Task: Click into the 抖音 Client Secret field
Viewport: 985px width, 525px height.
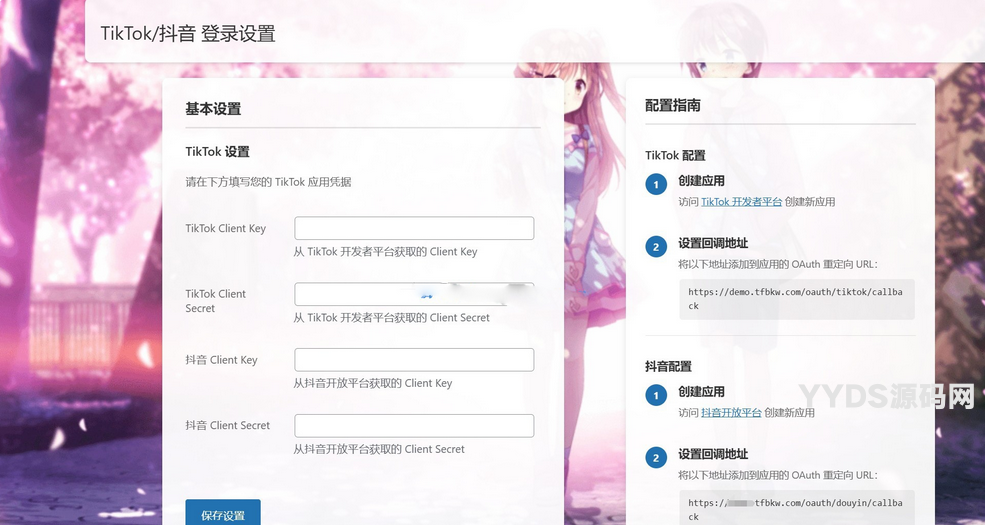Action: click(x=413, y=426)
